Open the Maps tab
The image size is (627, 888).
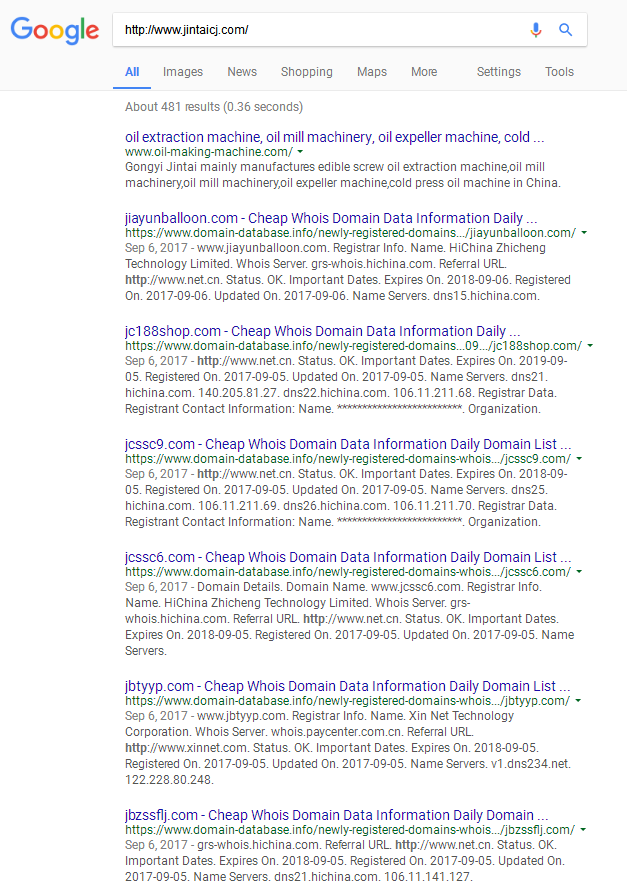pyautogui.click(x=372, y=72)
